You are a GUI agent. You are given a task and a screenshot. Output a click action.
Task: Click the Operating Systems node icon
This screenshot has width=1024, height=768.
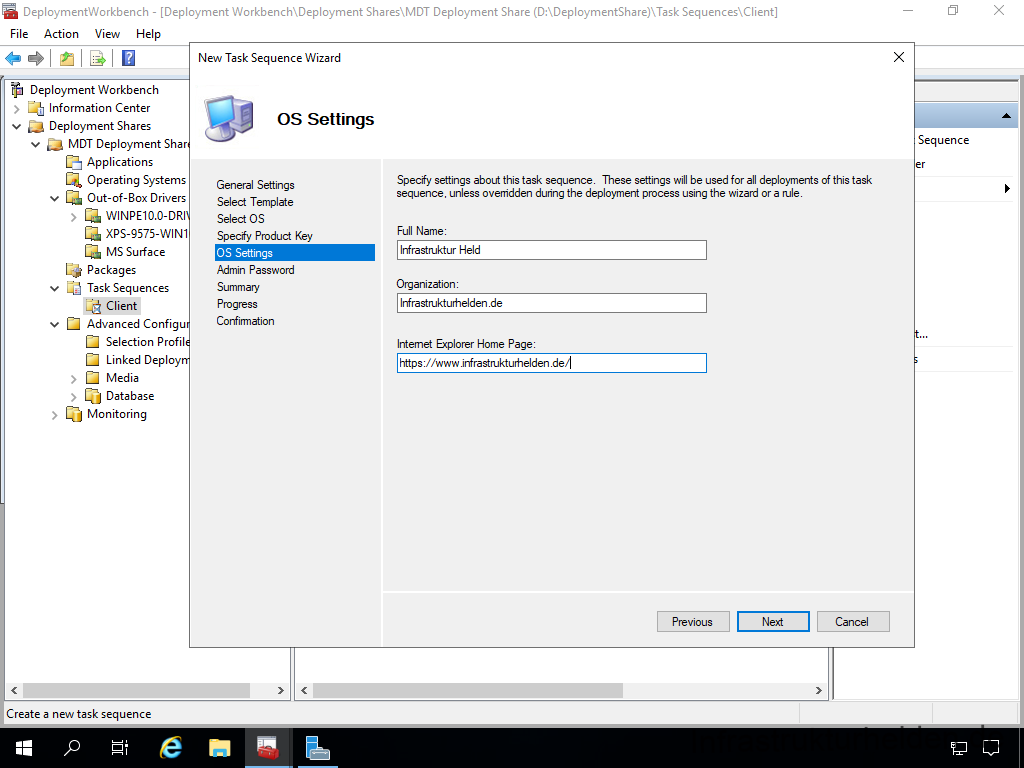[x=74, y=180]
